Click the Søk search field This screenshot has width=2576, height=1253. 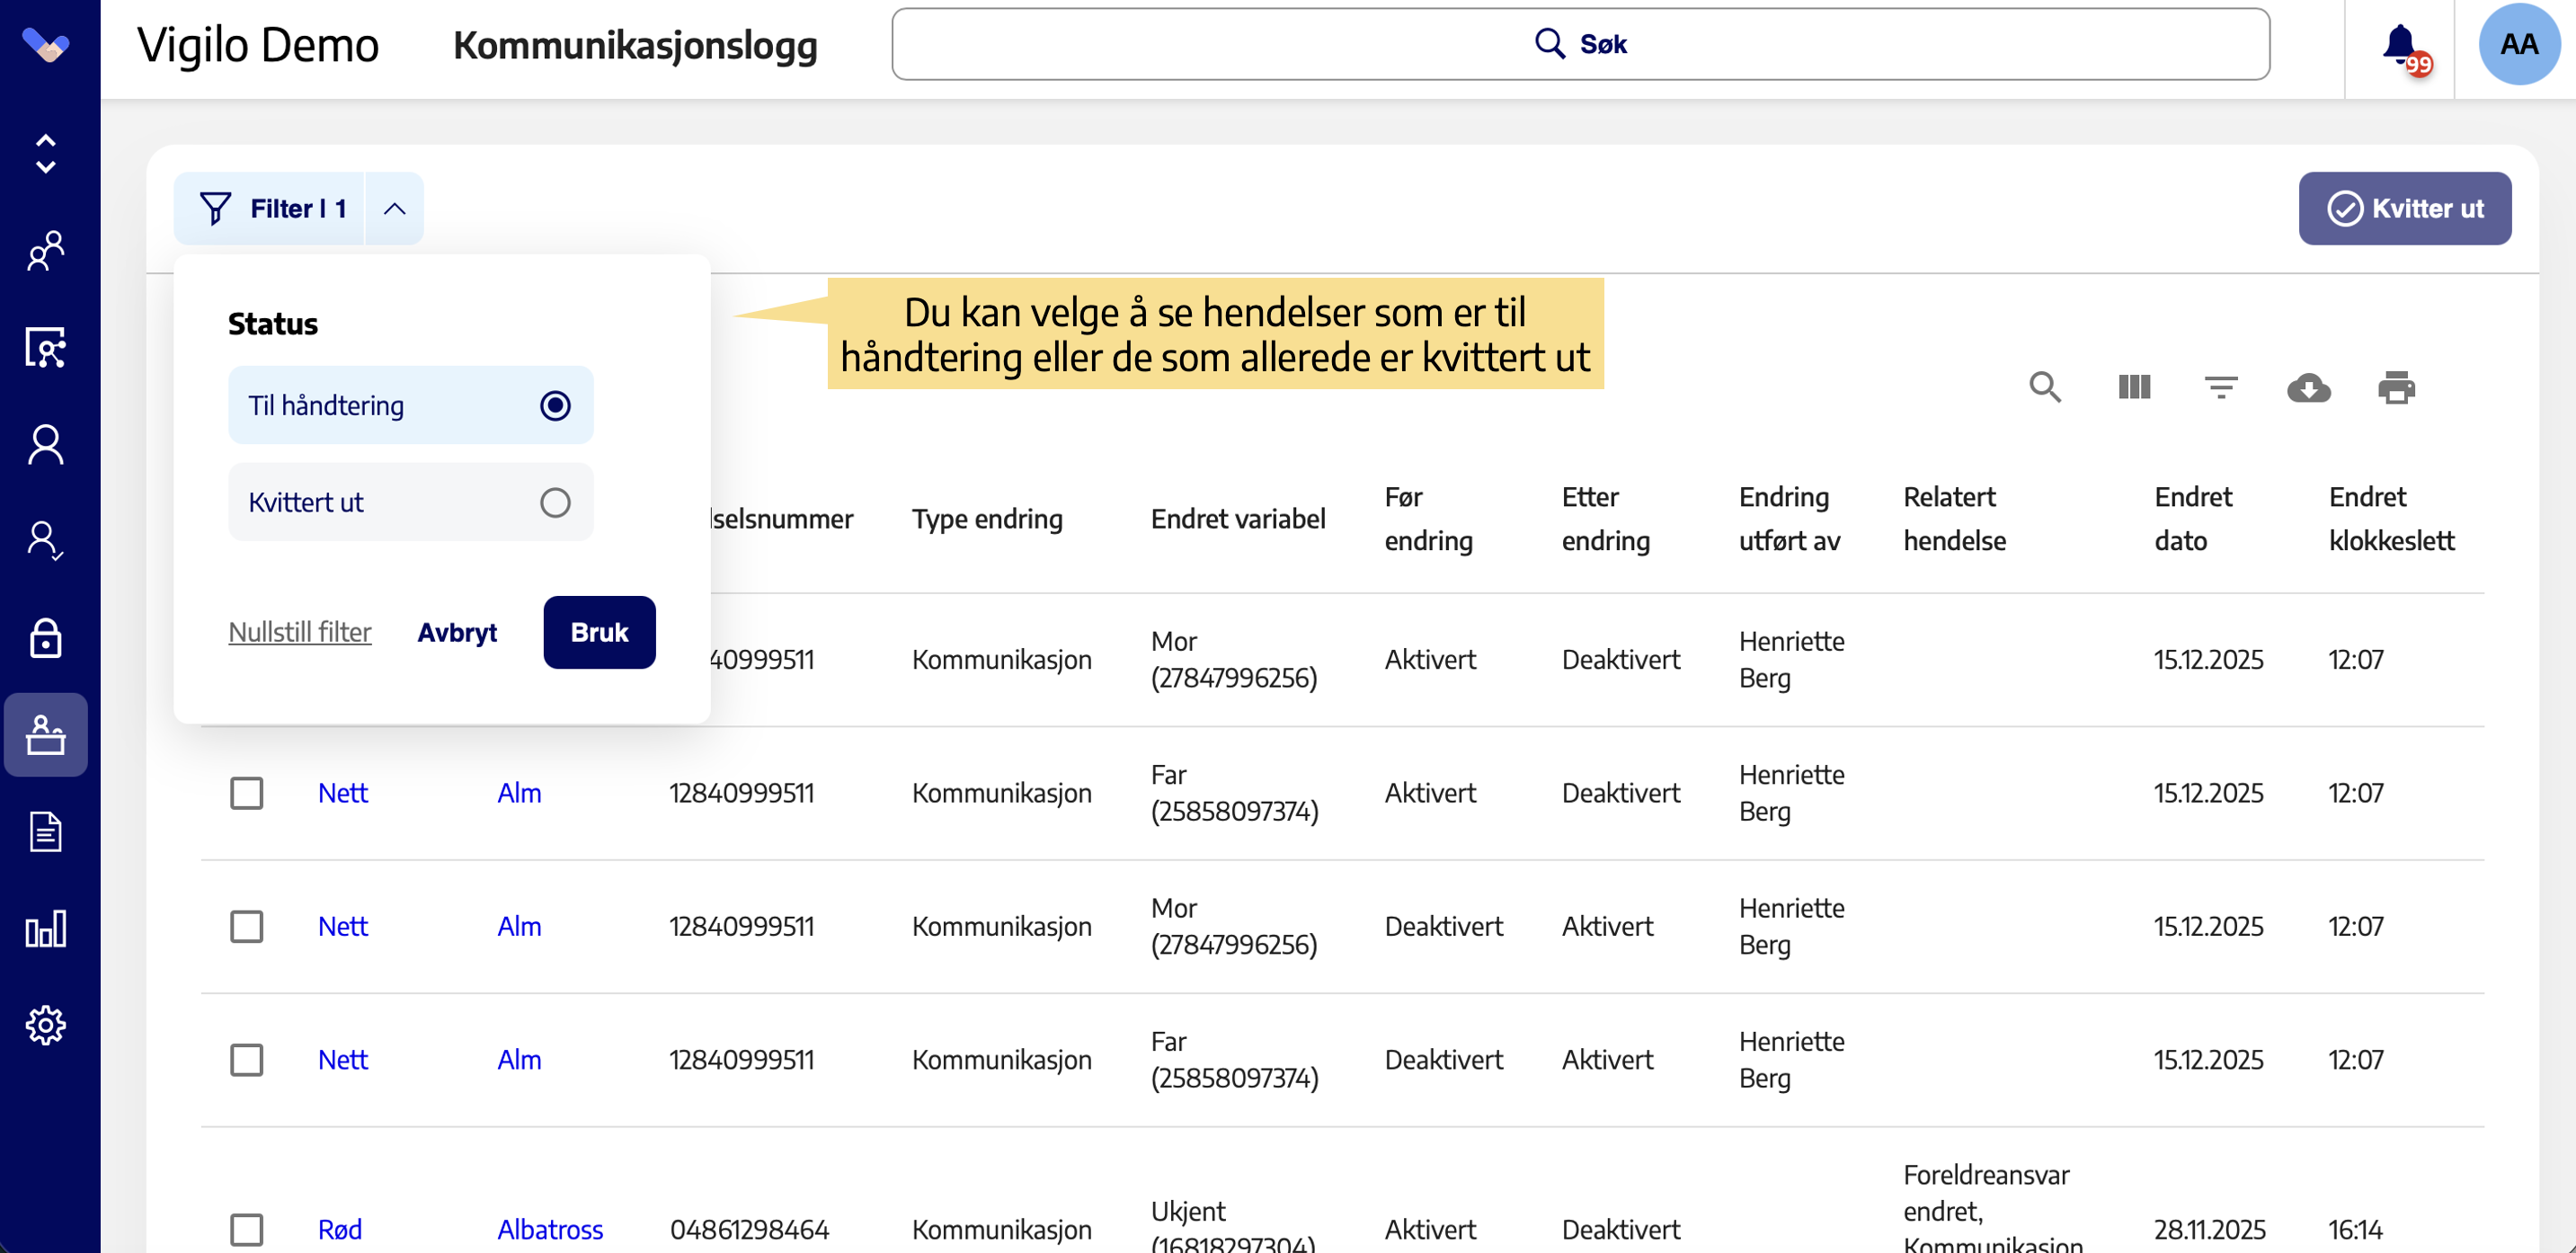(1580, 44)
